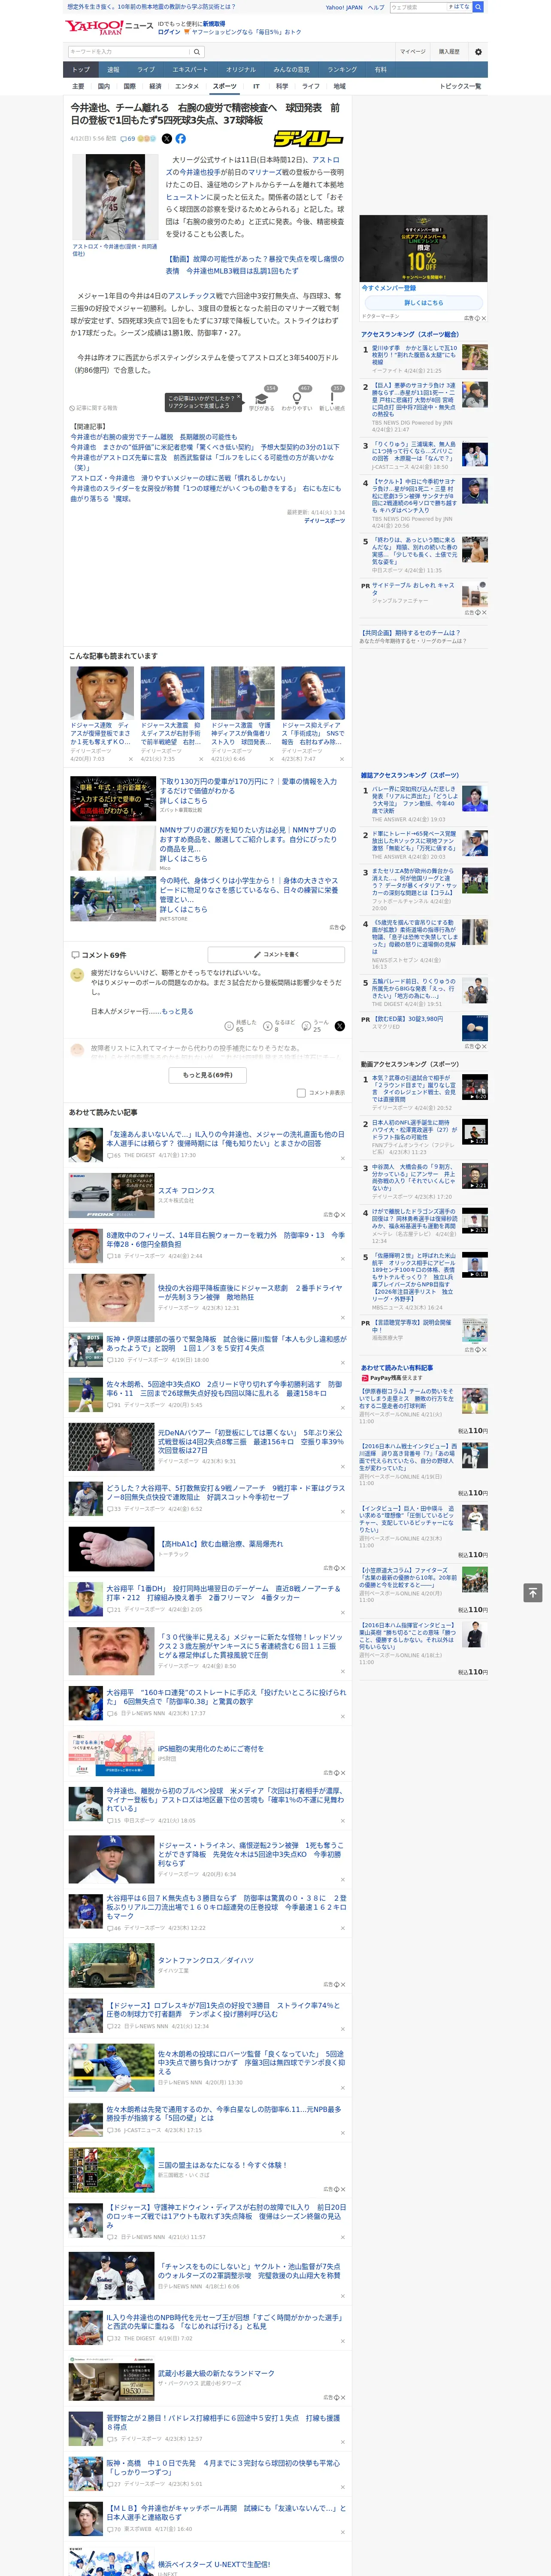
Task: Open the ランキング tab
Action: (342, 70)
